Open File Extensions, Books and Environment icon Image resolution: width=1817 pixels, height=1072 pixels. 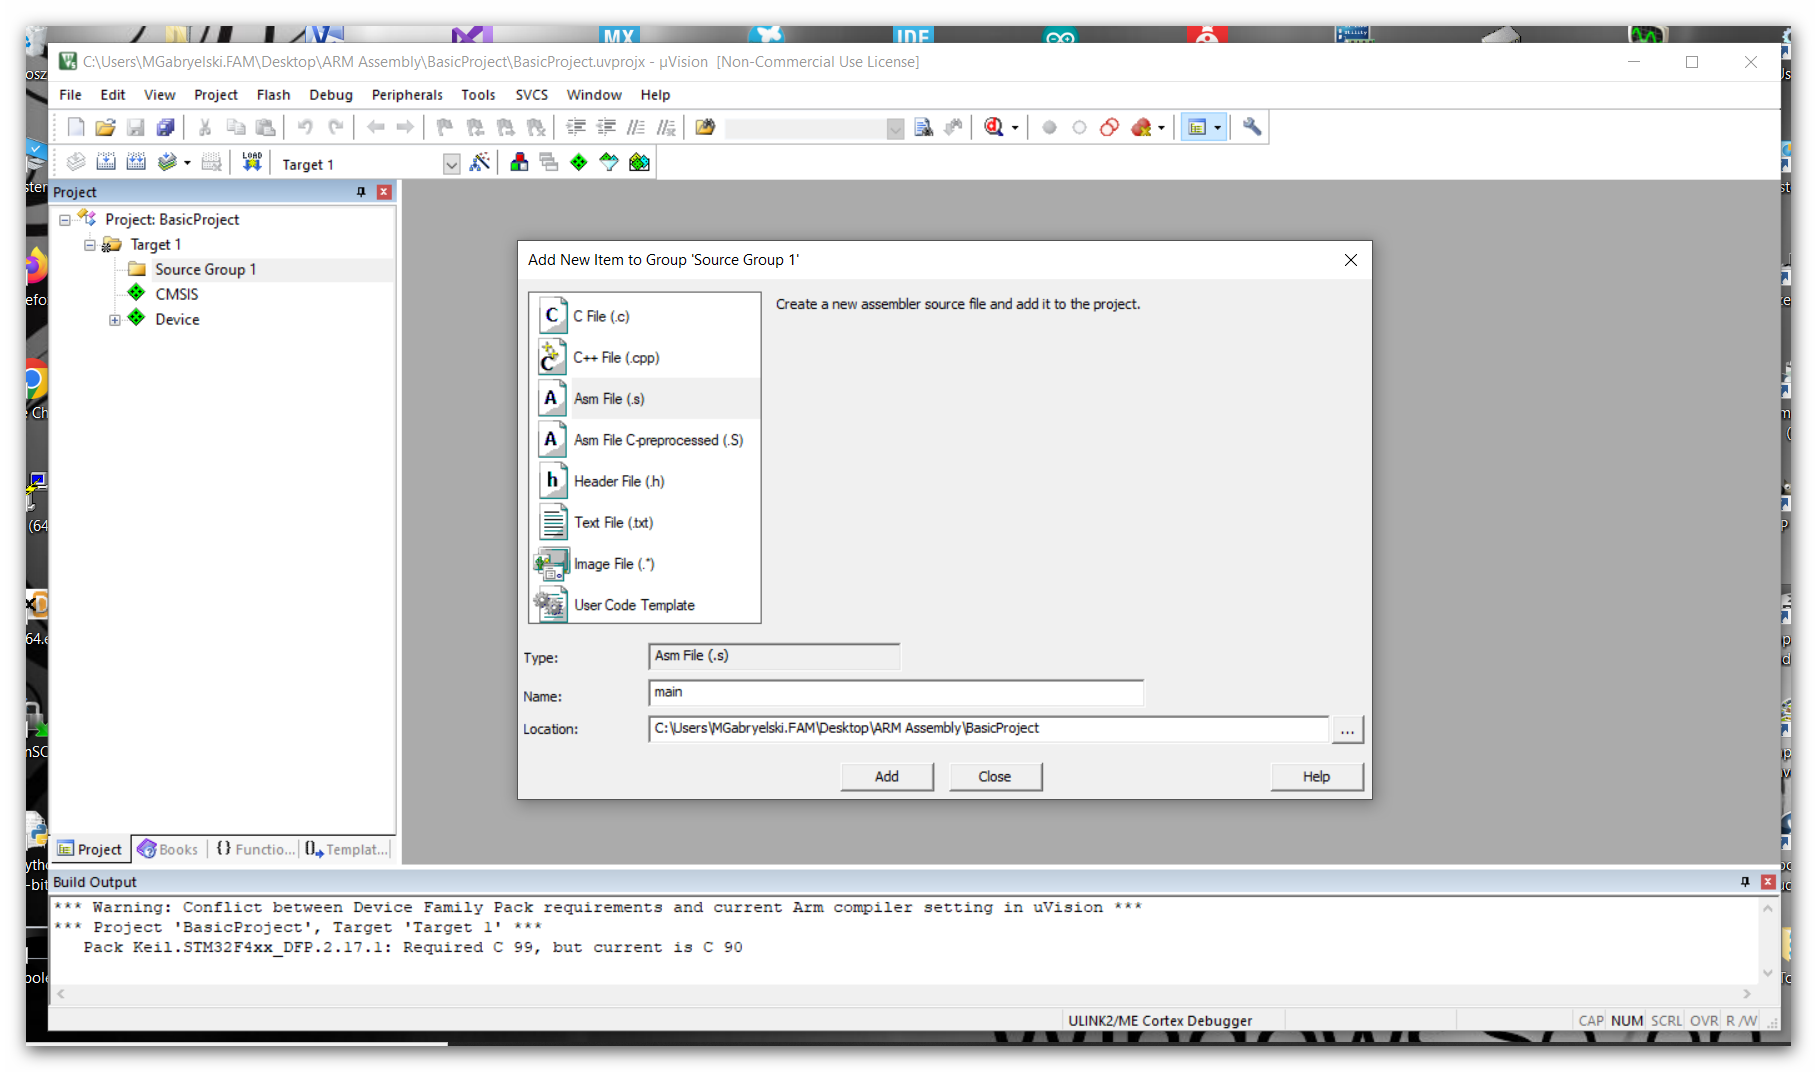tap(519, 162)
